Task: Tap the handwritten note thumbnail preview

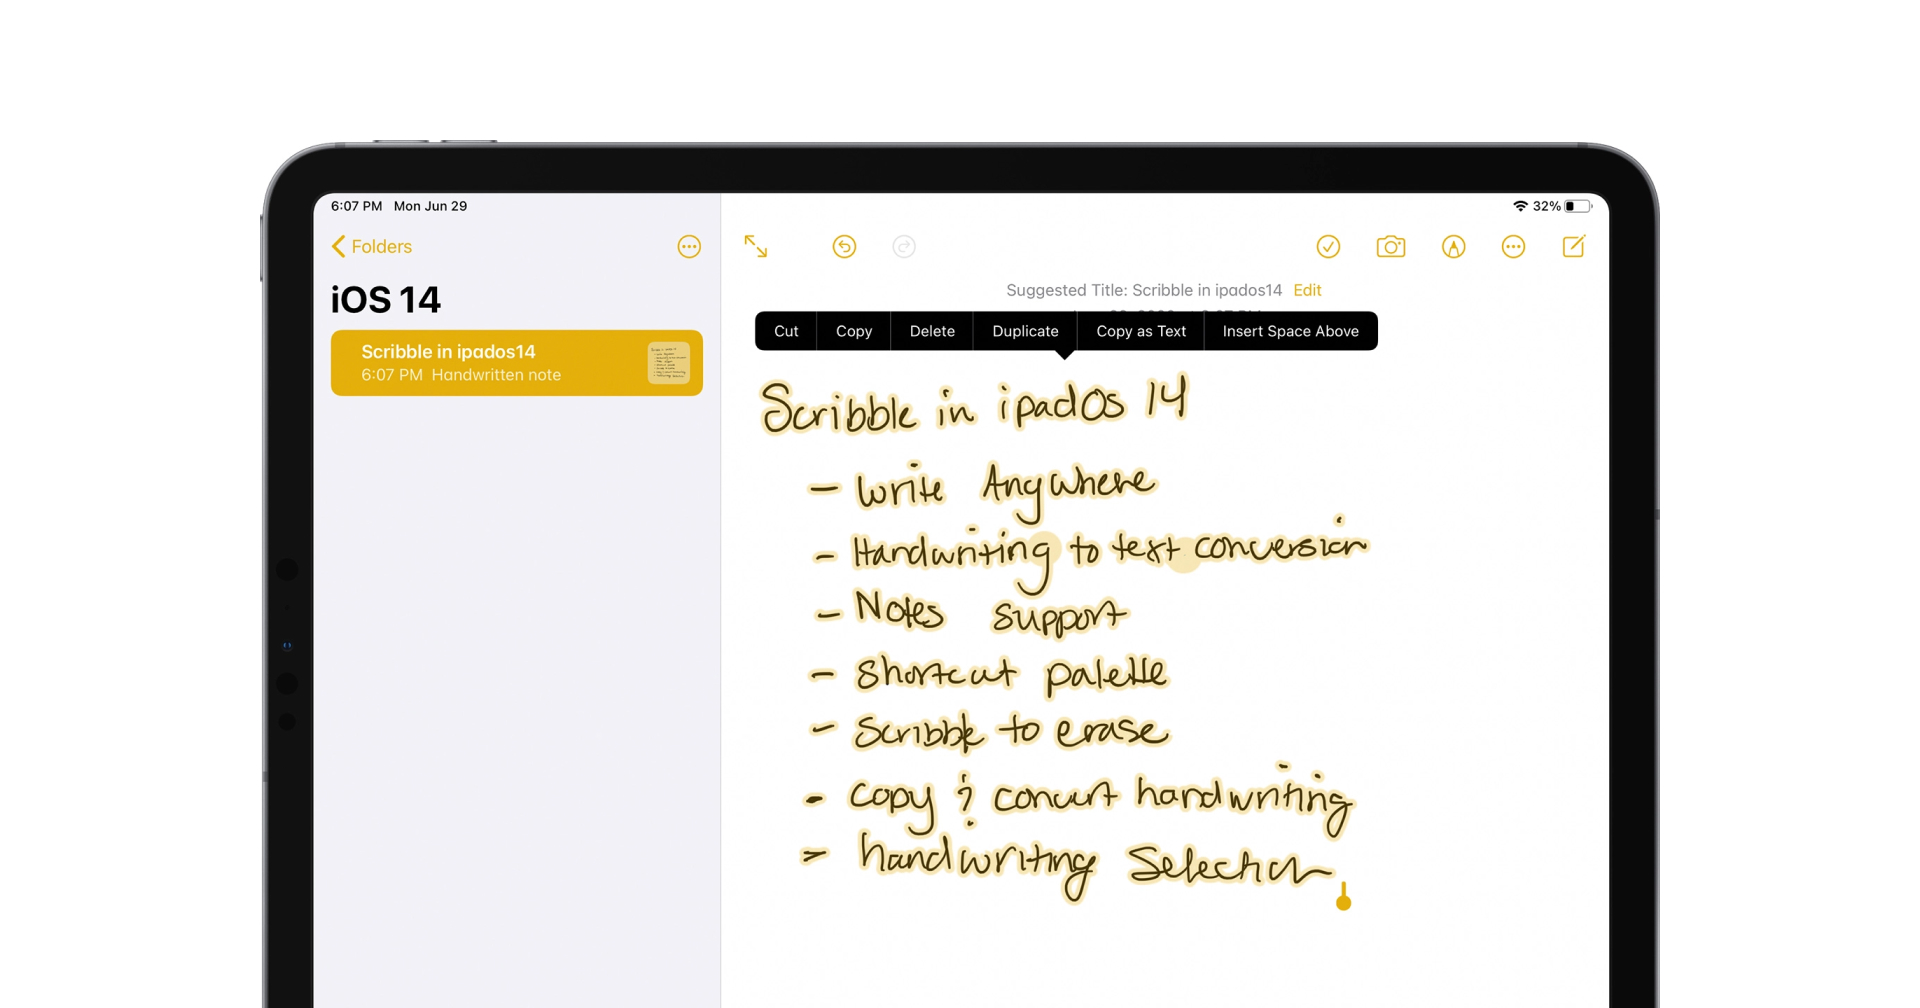Action: [x=668, y=363]
